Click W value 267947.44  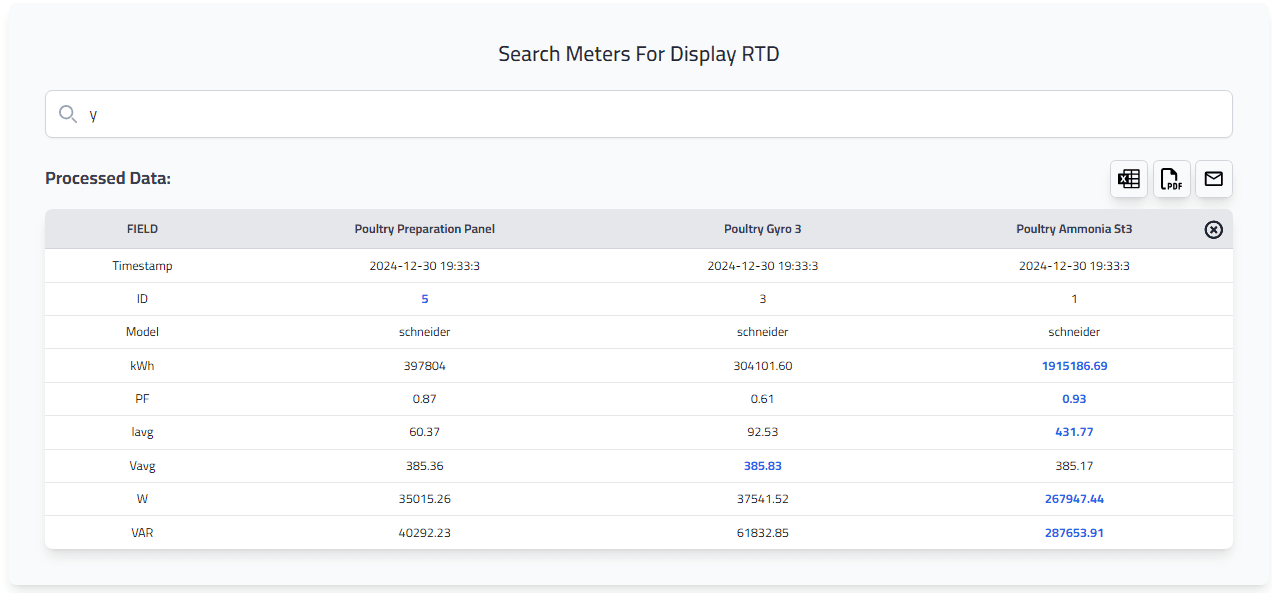1075,499
